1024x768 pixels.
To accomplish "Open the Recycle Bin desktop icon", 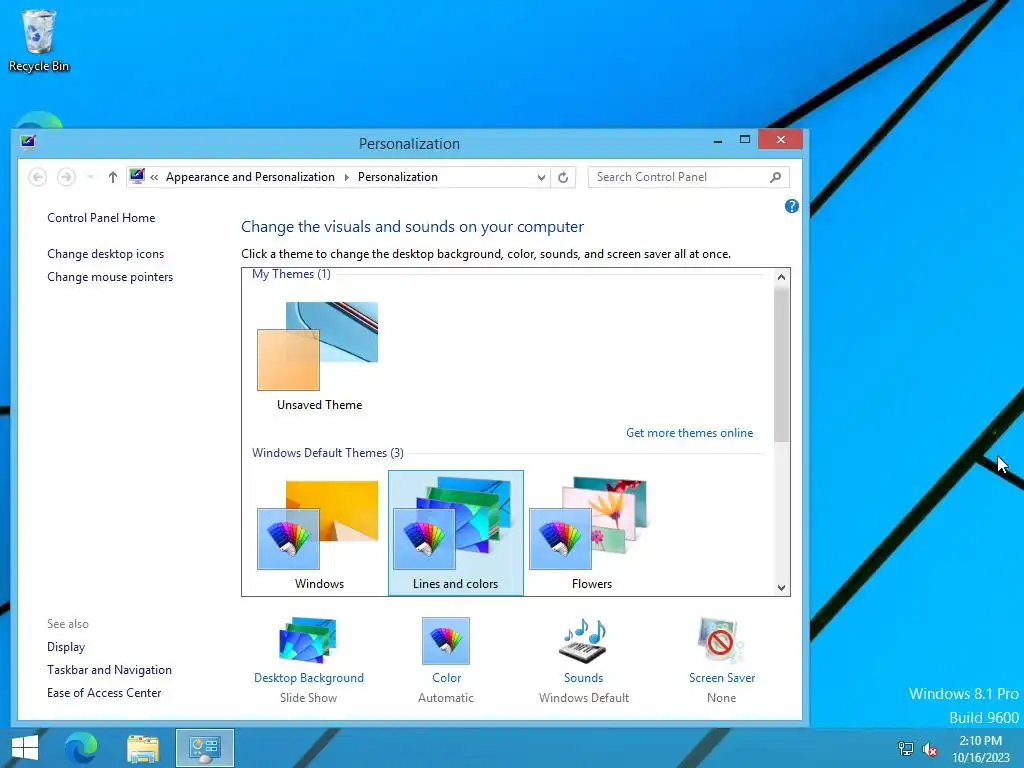I will click(x=39, y=40).
